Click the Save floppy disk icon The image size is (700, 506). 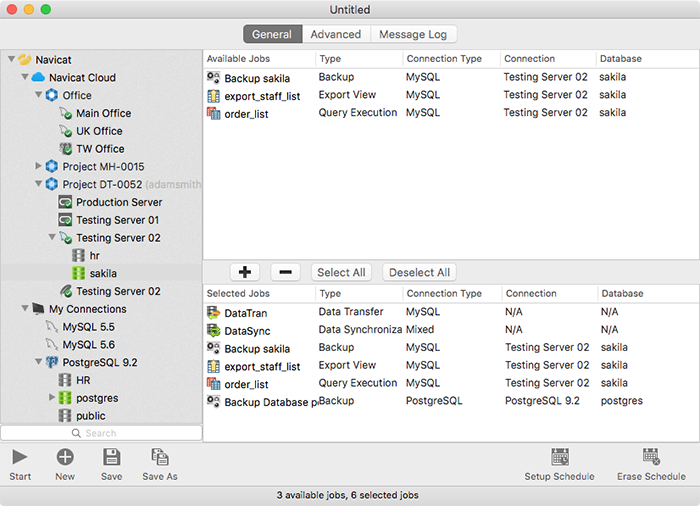[112, 457]
